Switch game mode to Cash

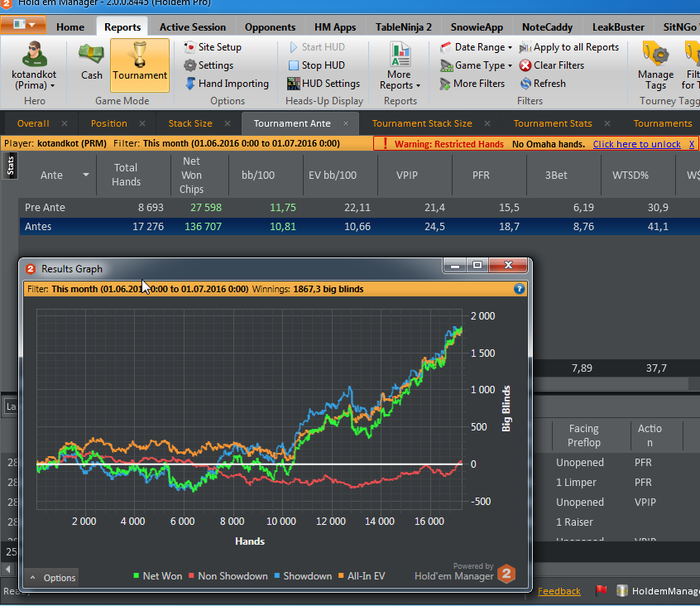pos(92,63)
